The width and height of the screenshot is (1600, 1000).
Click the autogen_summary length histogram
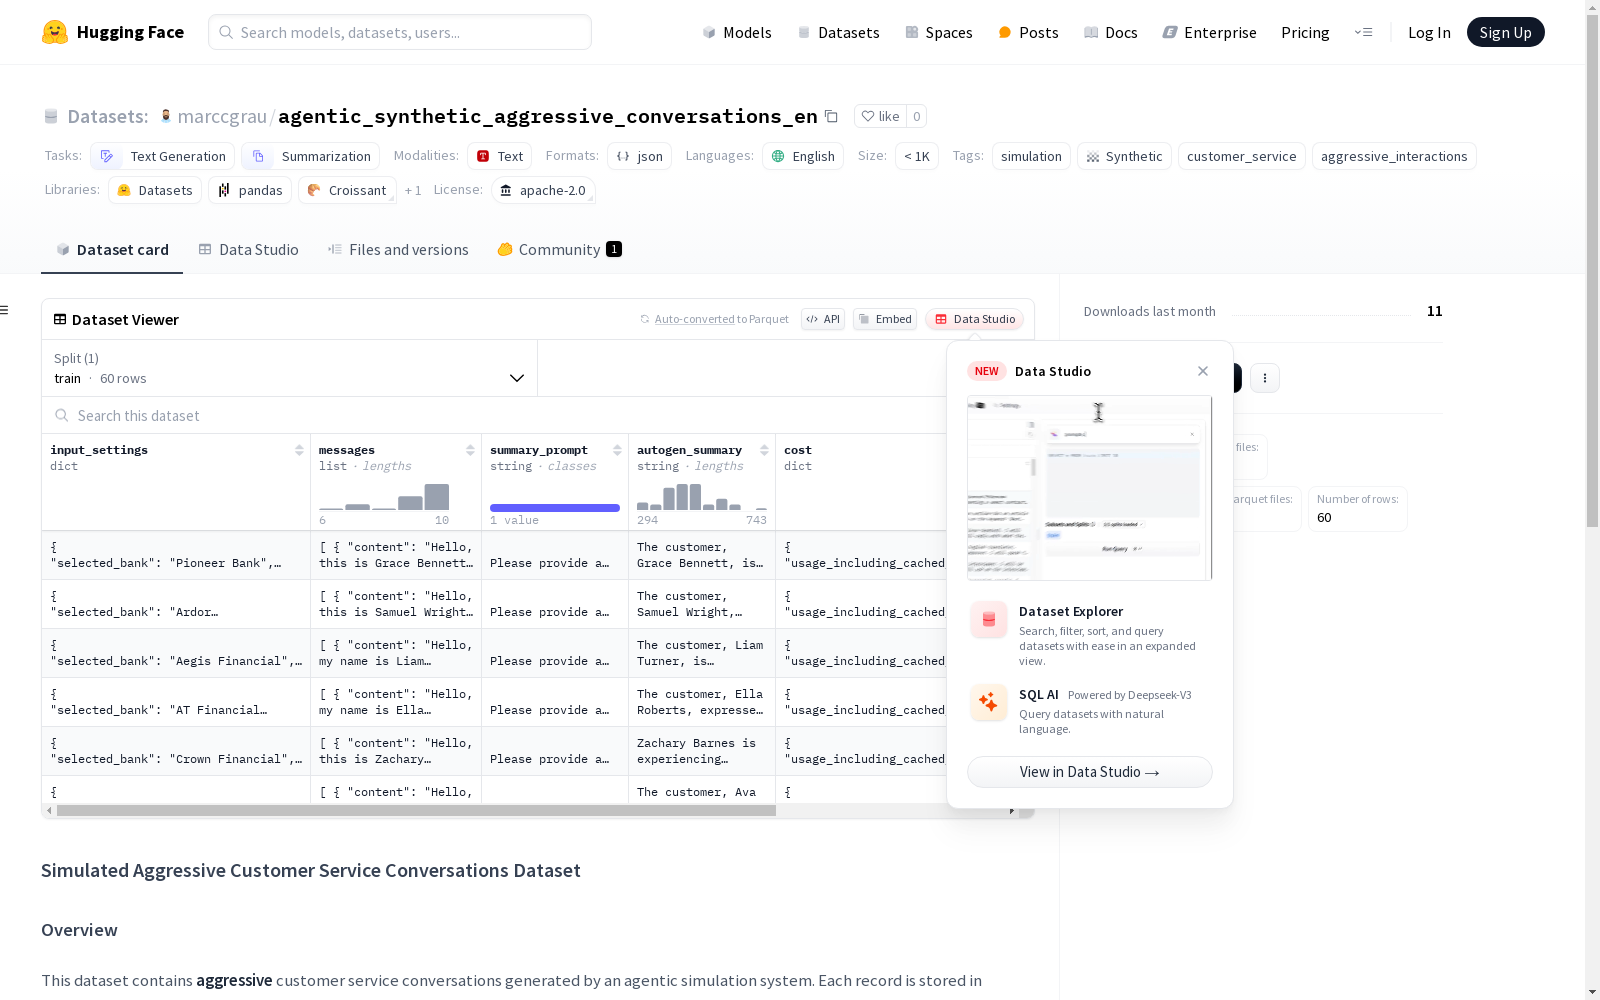coord(702,497)
